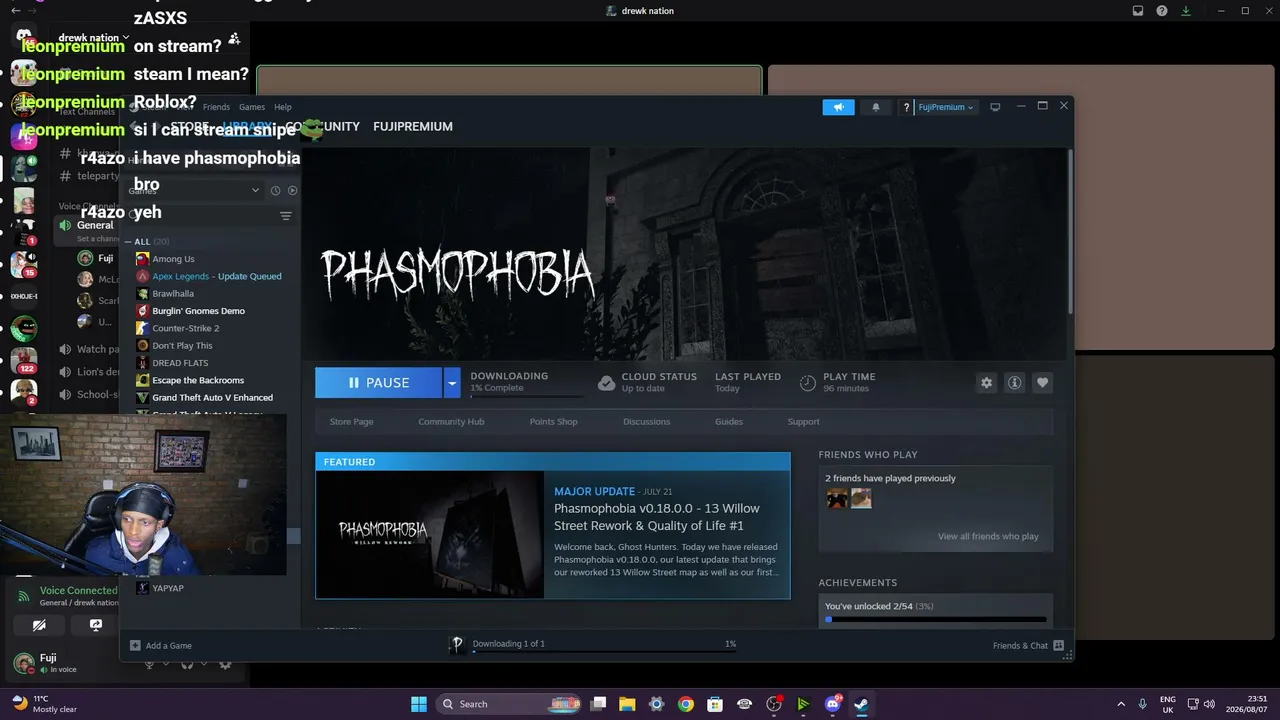Open the featured 13 Willow Street update thumbnail
The image size is (1280, 720).
(x=430, y=535)
